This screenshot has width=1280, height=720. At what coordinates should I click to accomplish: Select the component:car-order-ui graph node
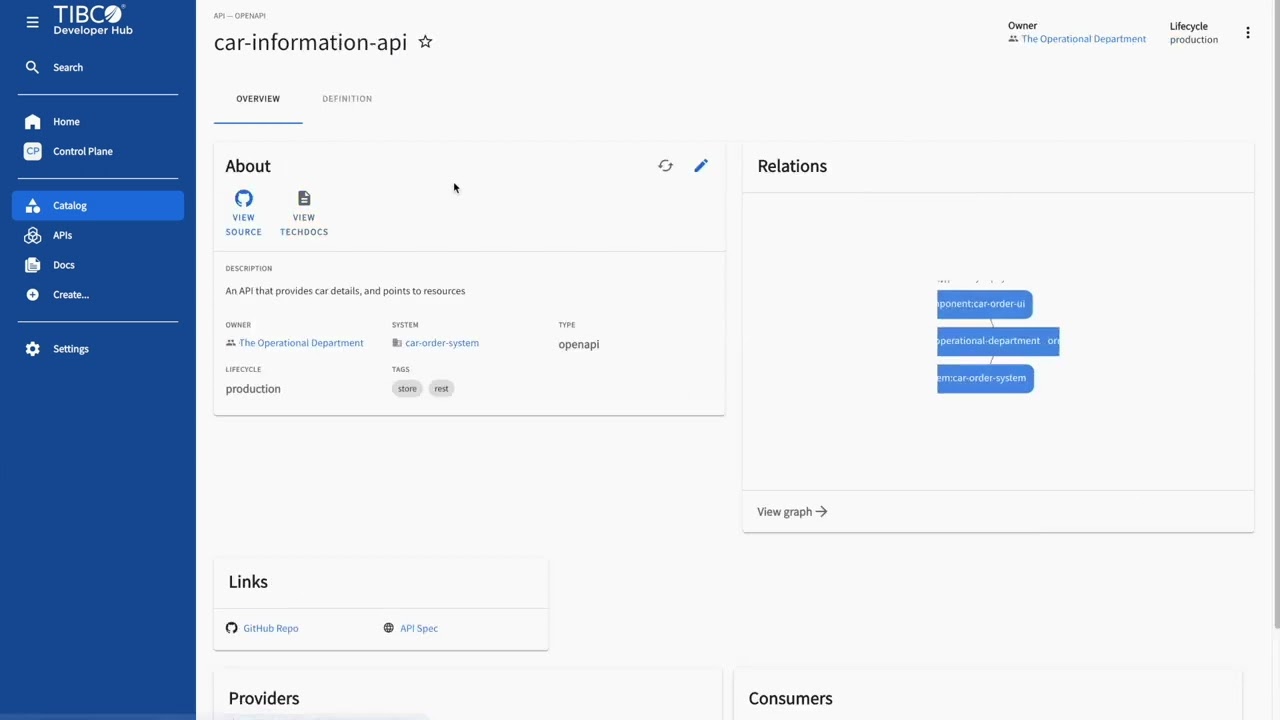984,304
